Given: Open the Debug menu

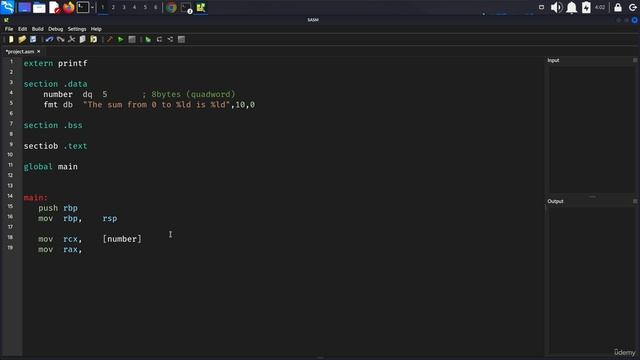Looking at the screenshot, I should [56, 29].
